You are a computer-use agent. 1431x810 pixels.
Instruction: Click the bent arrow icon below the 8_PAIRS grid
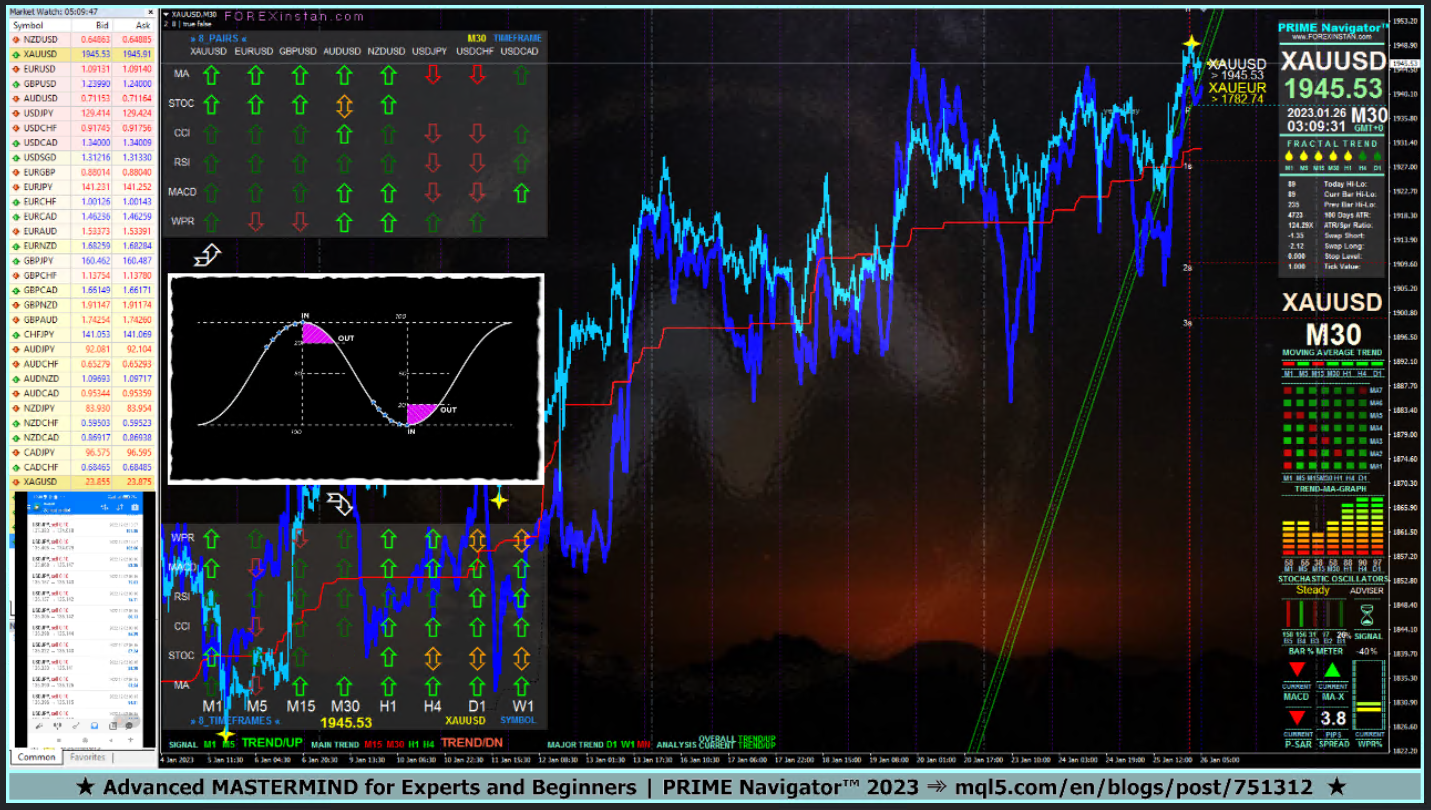coord(207,256)
